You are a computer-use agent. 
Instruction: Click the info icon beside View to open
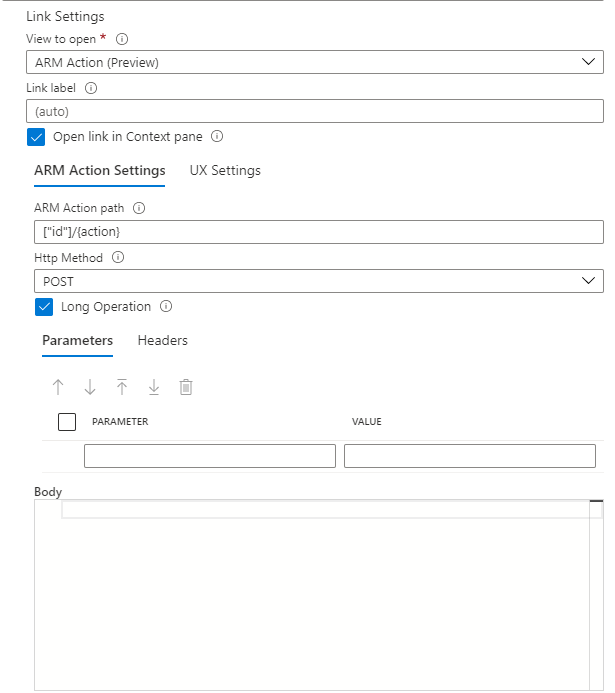point(122,39)
